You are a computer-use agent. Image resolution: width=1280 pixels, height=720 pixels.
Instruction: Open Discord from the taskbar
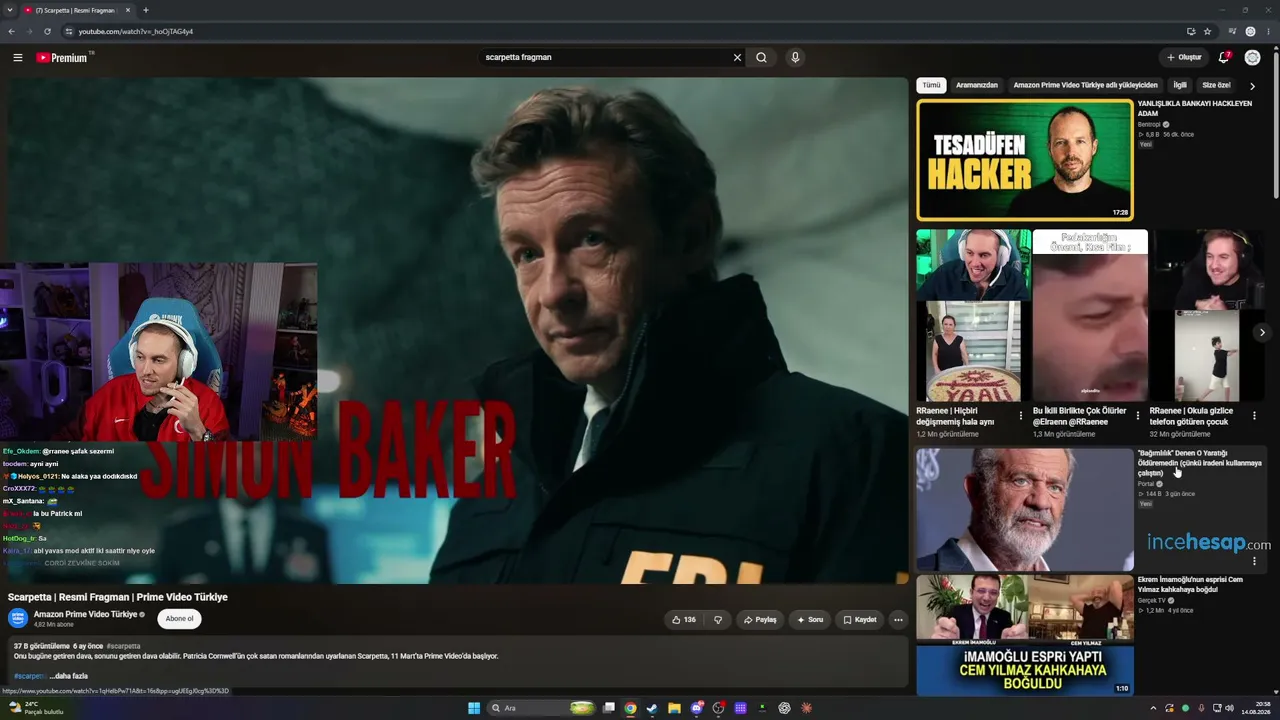click(697, 708)
